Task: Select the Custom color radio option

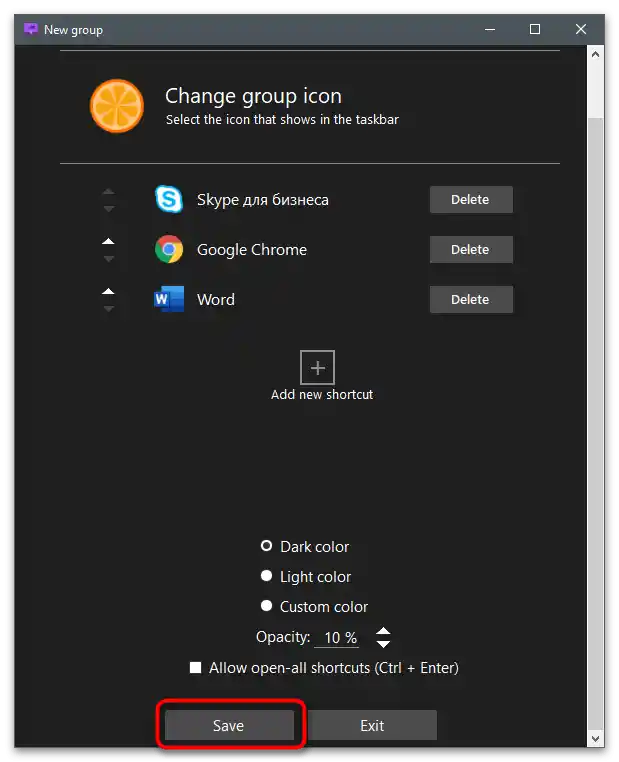Action: (x=266, y=606)
